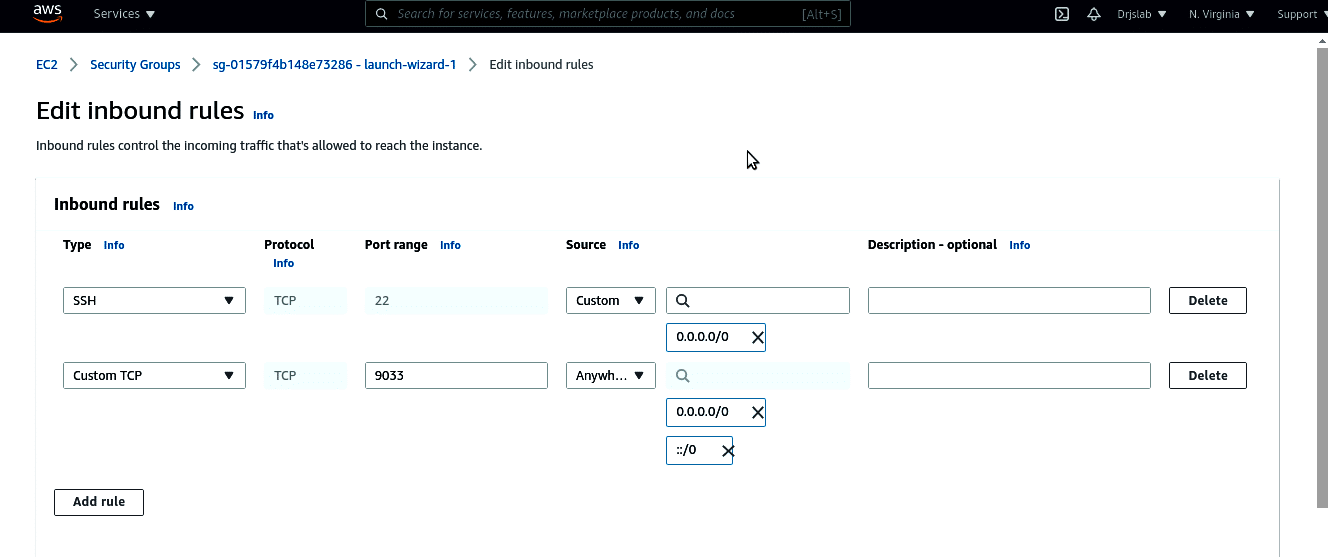The height and width of the screenshot is (557, 1328).
Task: Open the Services menu
Action: point(124,14)
